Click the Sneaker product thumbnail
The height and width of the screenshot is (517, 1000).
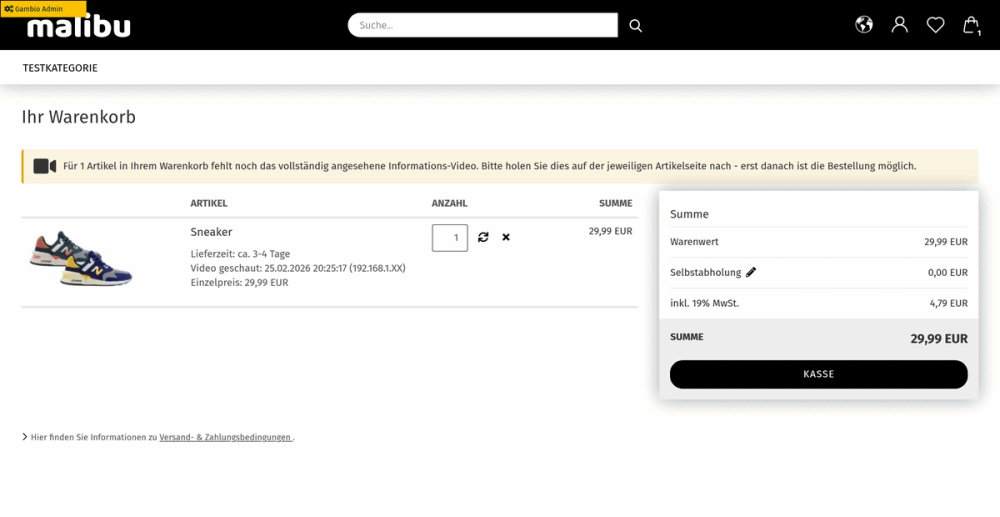[80, 259]
